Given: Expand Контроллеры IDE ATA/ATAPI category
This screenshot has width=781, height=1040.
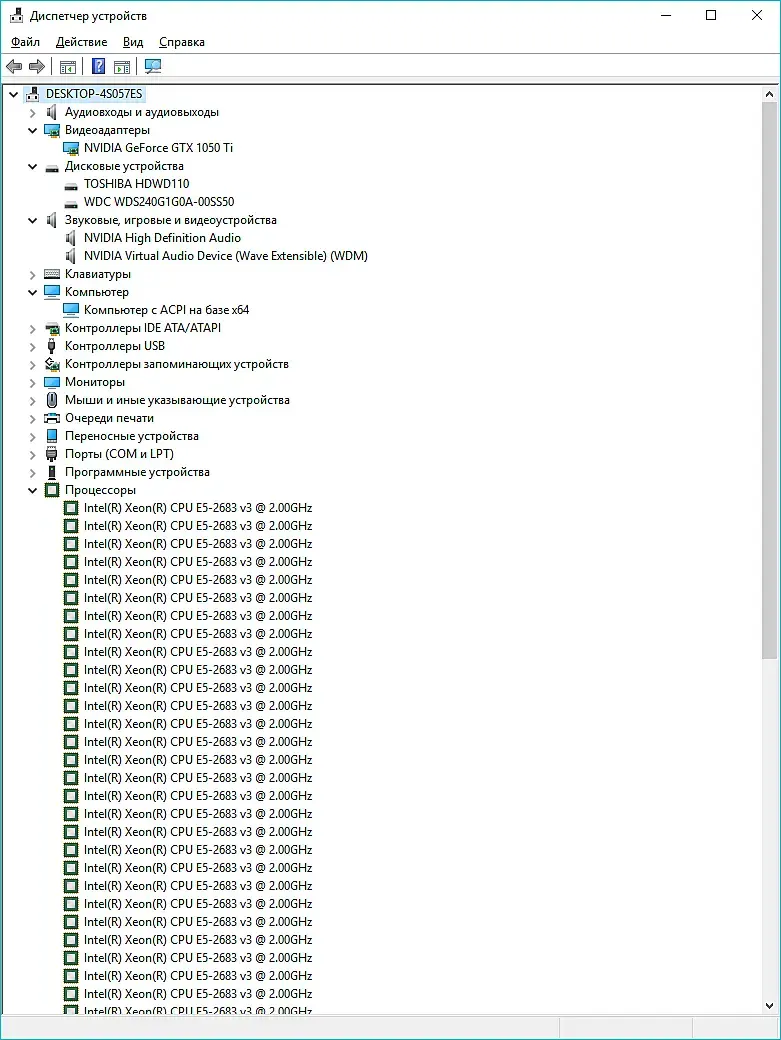Looking at the screenshot, I should (x=32, y=328).
